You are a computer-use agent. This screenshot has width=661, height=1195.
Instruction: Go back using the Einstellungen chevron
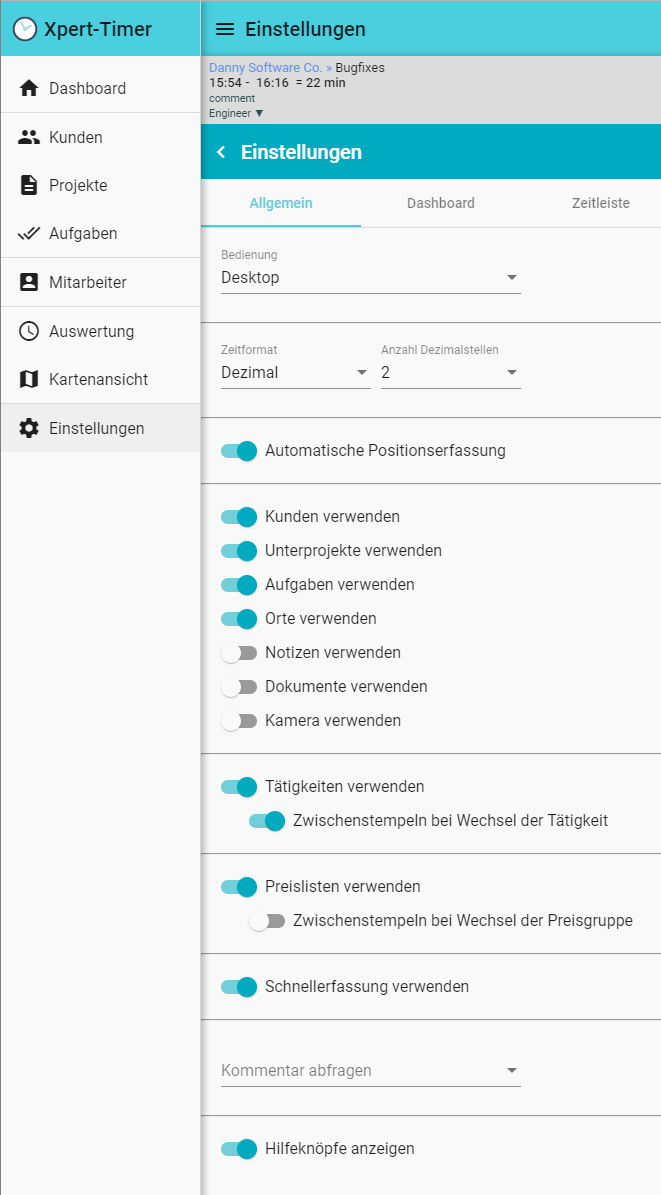(x=221, y=152)
